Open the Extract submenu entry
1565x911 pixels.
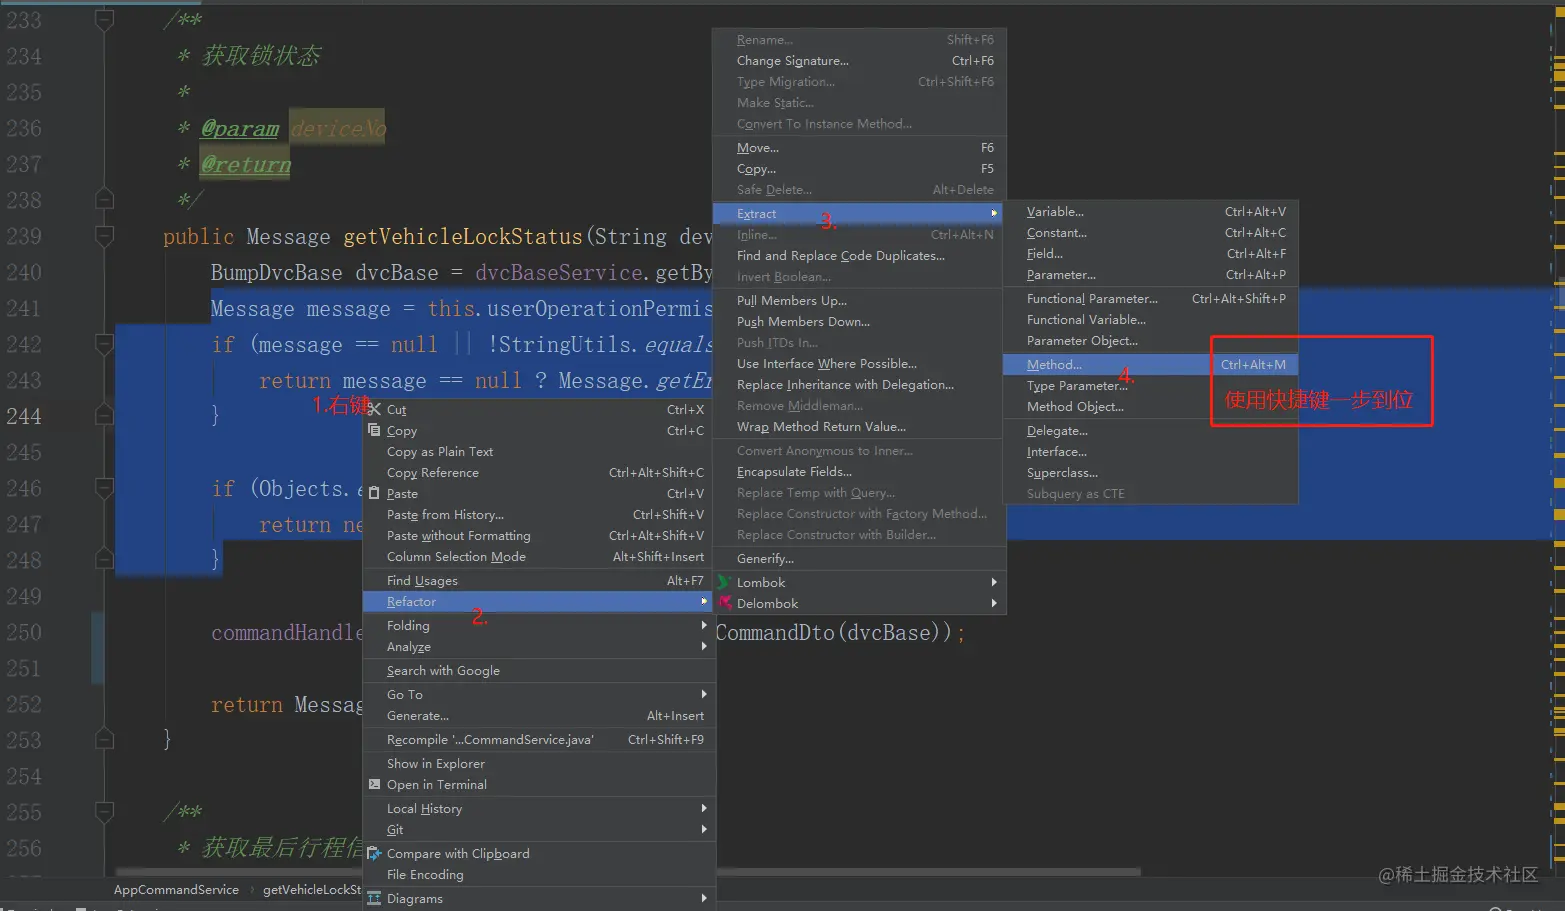[859, 214]
